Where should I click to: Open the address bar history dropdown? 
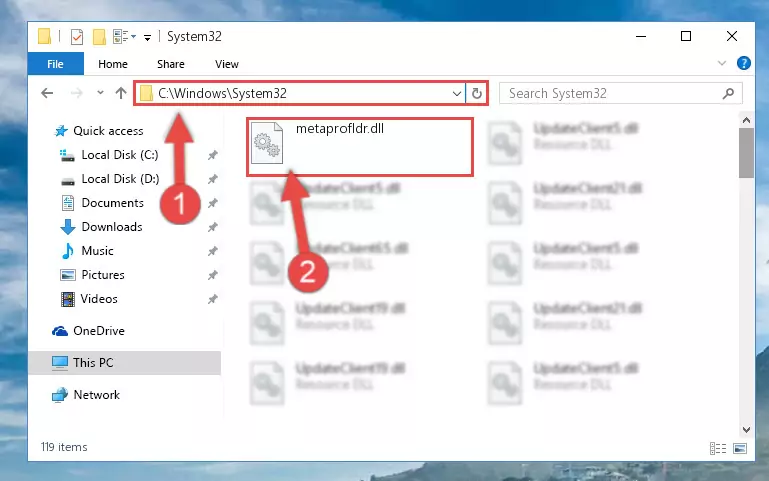click(x=457, y=93)
